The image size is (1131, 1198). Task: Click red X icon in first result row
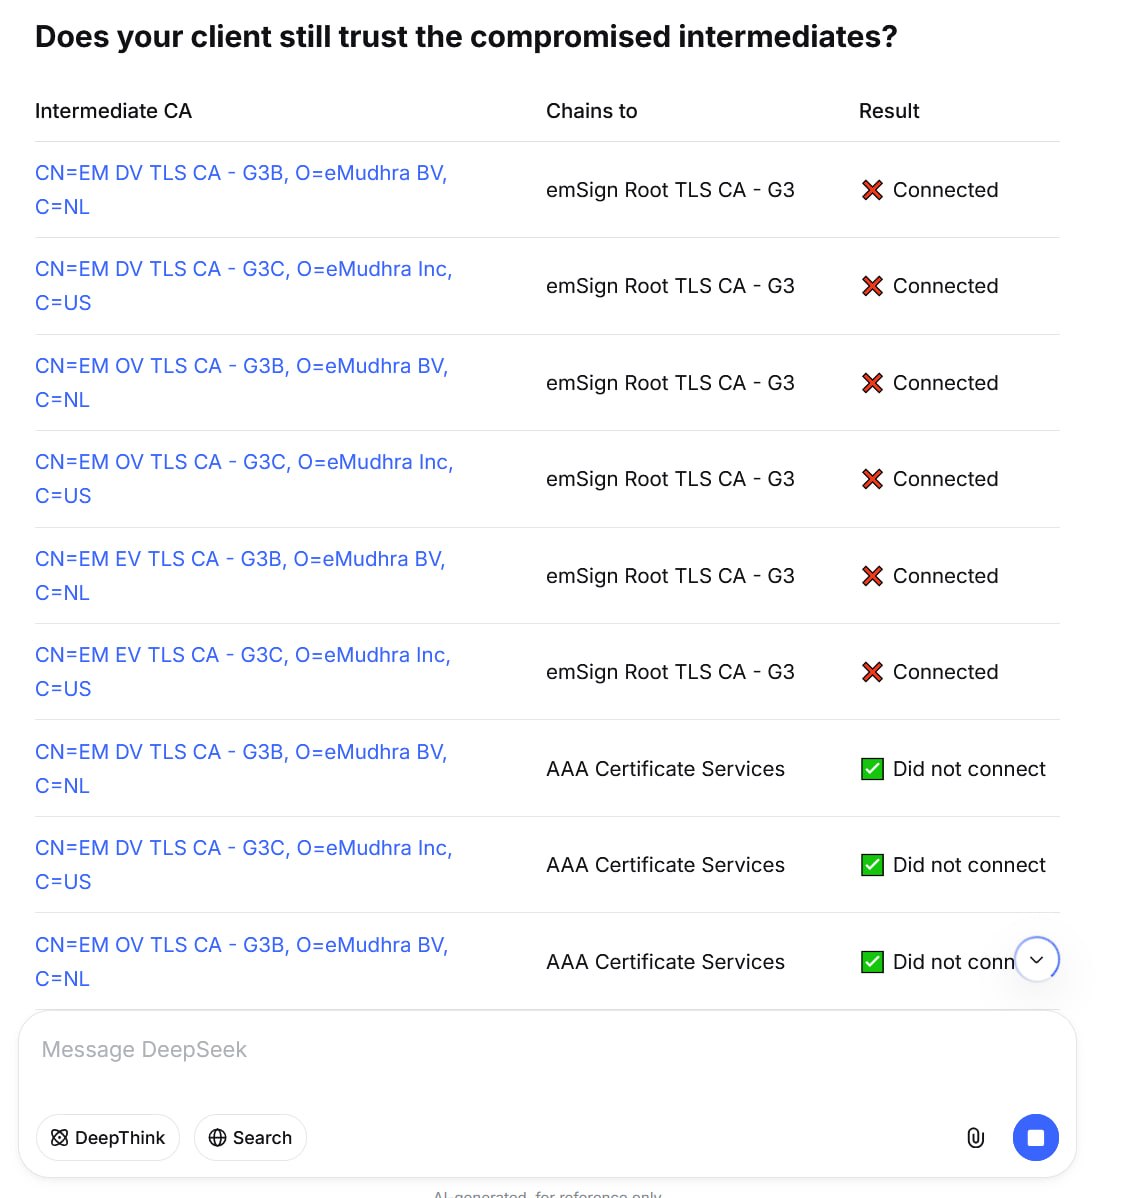point(872,189)
